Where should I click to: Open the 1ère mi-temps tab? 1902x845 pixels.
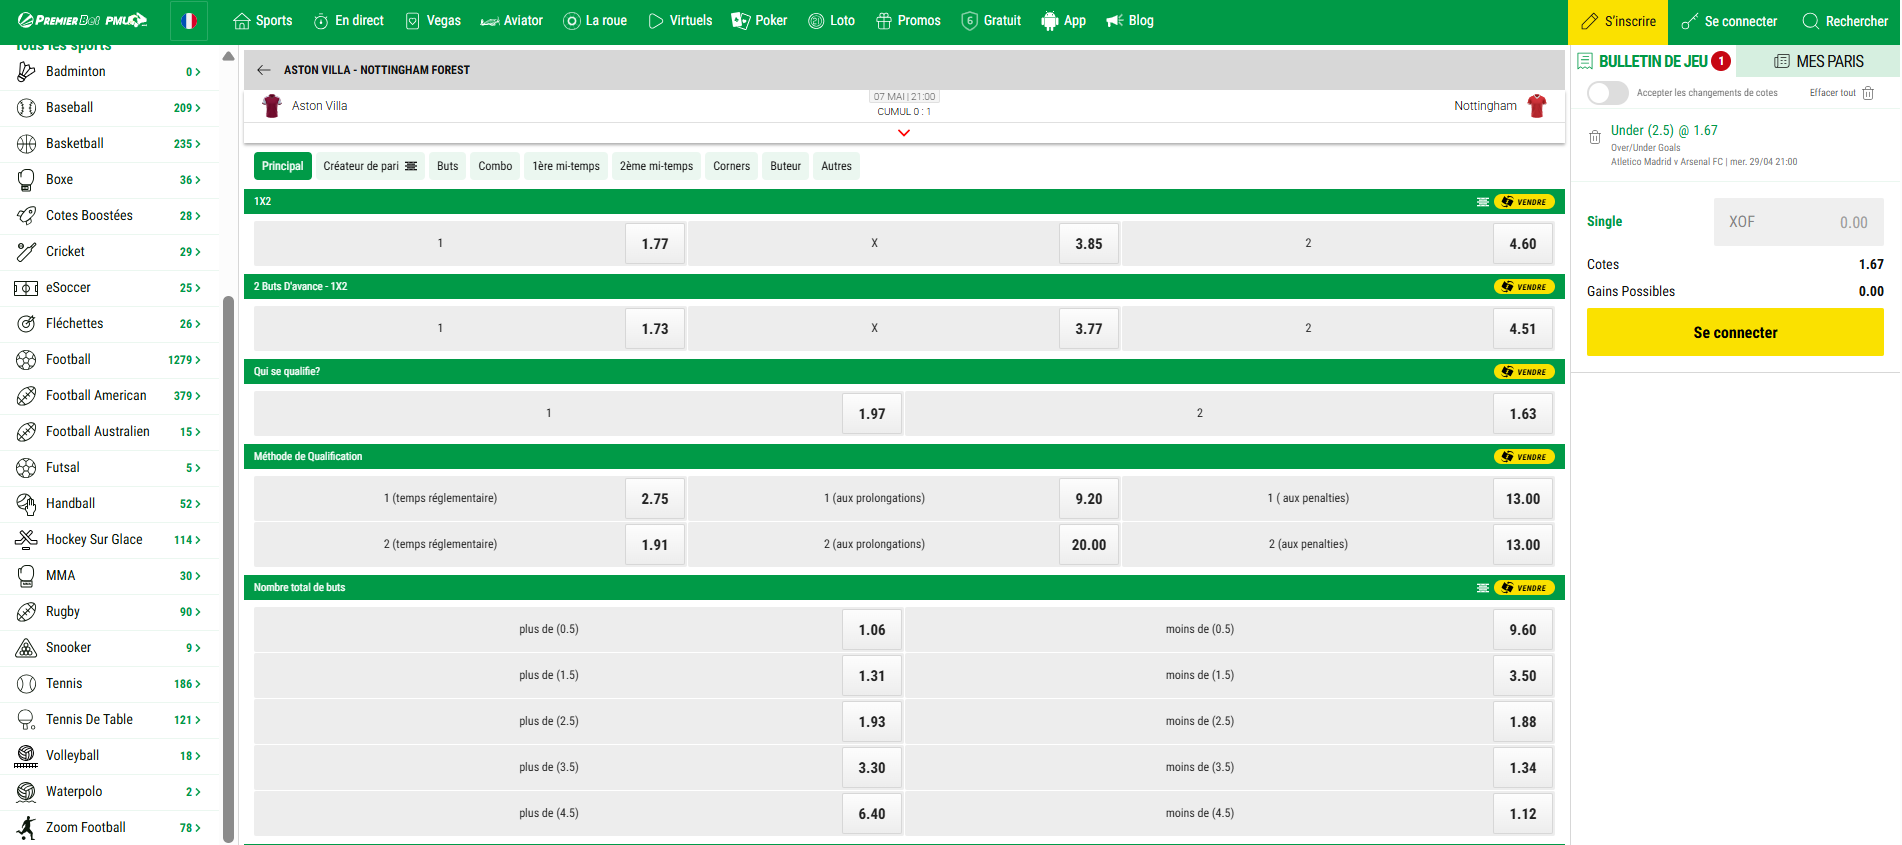[566, 166]
